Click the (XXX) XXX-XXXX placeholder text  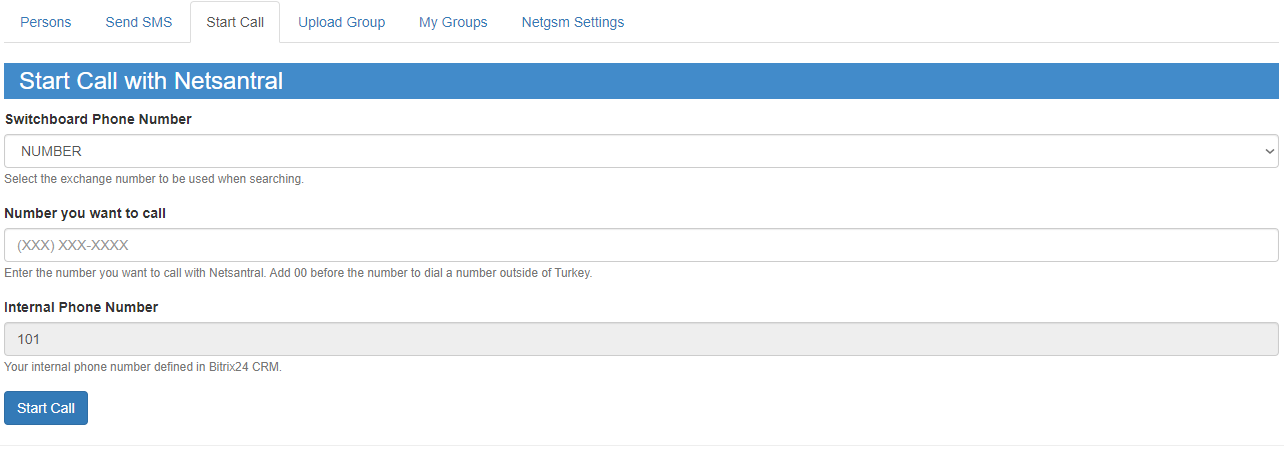tap(74, 245)
